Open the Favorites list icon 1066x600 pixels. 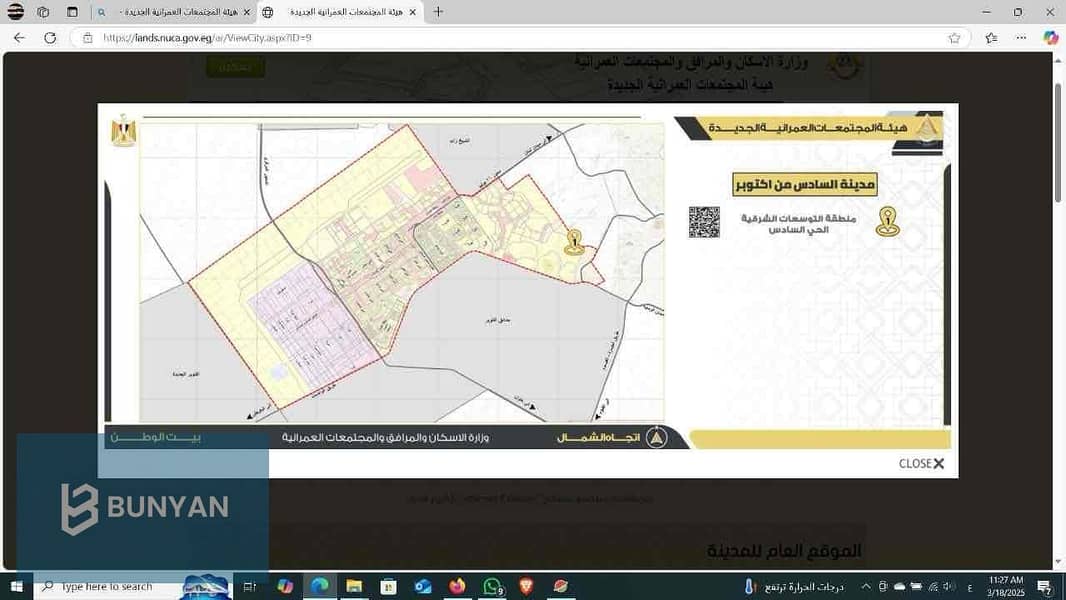(991, 38)
